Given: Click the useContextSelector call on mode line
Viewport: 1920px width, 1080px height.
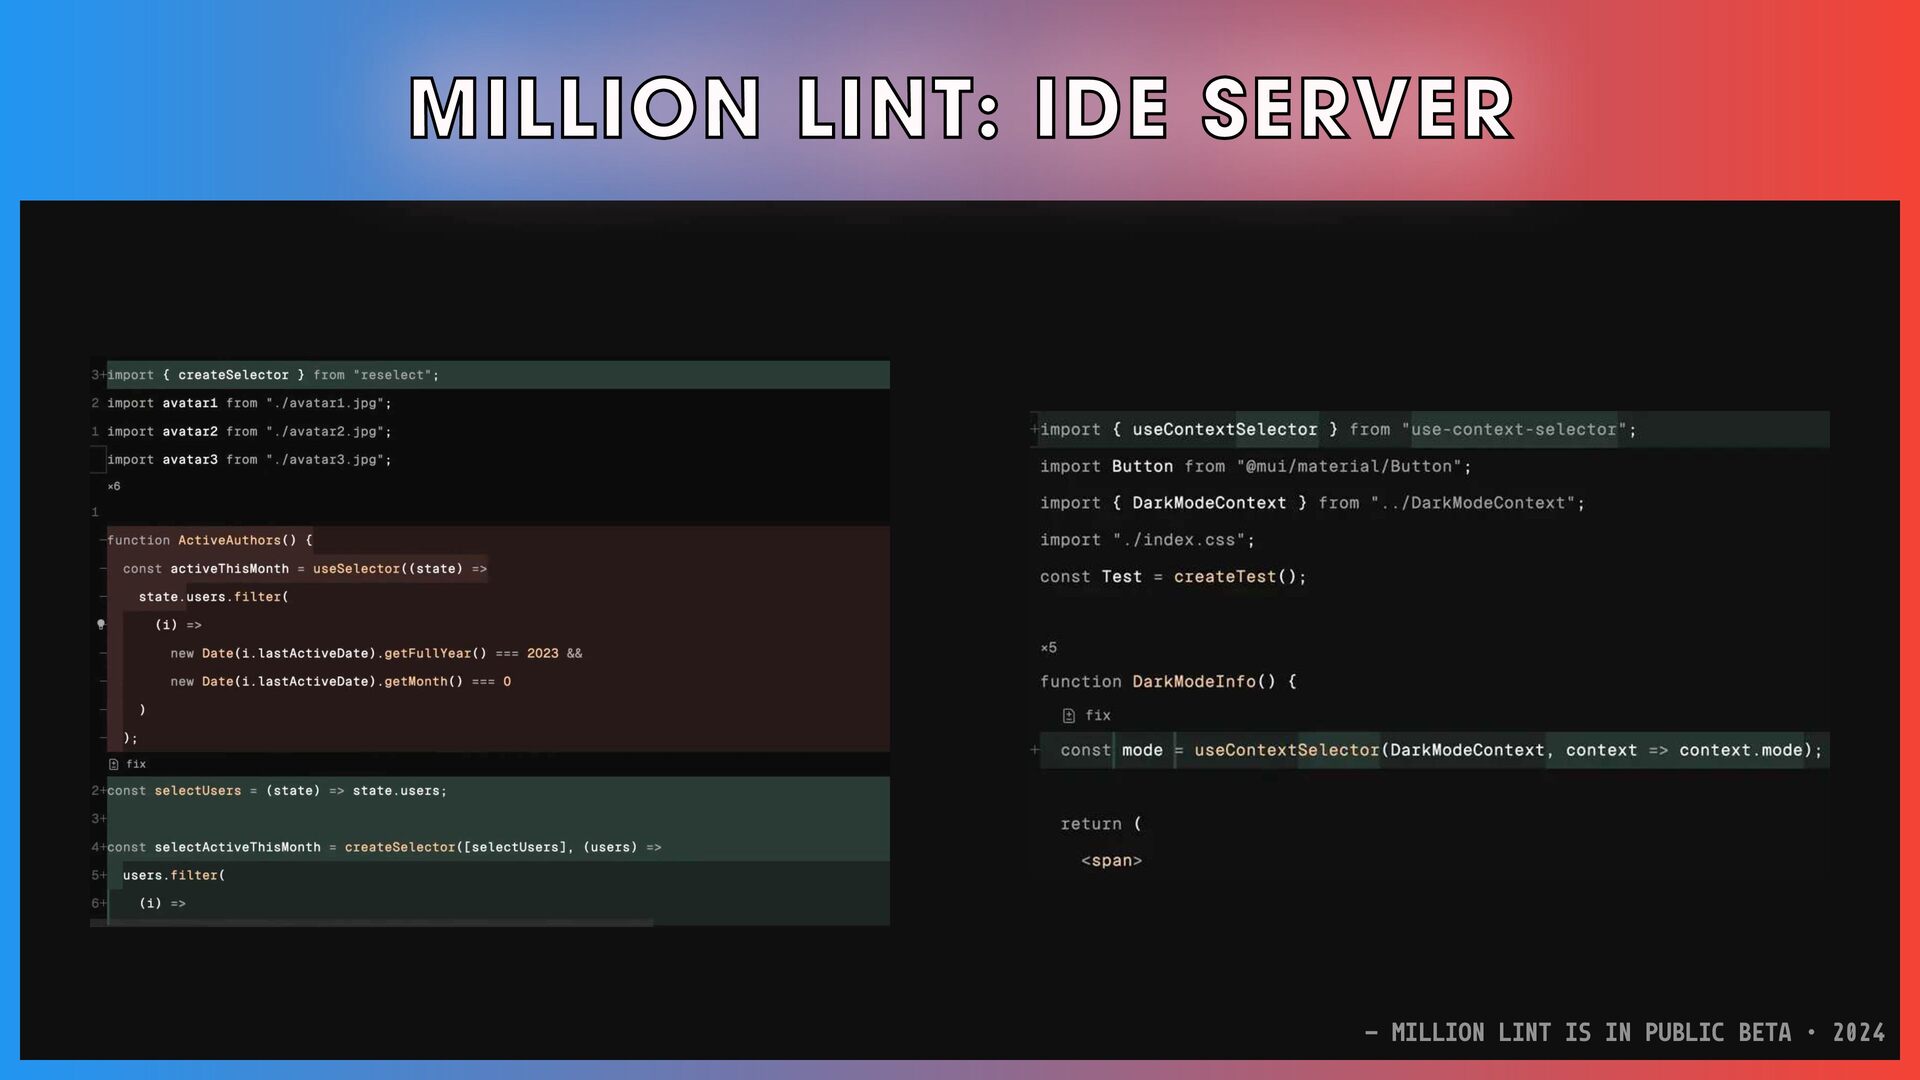Looking at the screenshot, I should click(1286, 751).
